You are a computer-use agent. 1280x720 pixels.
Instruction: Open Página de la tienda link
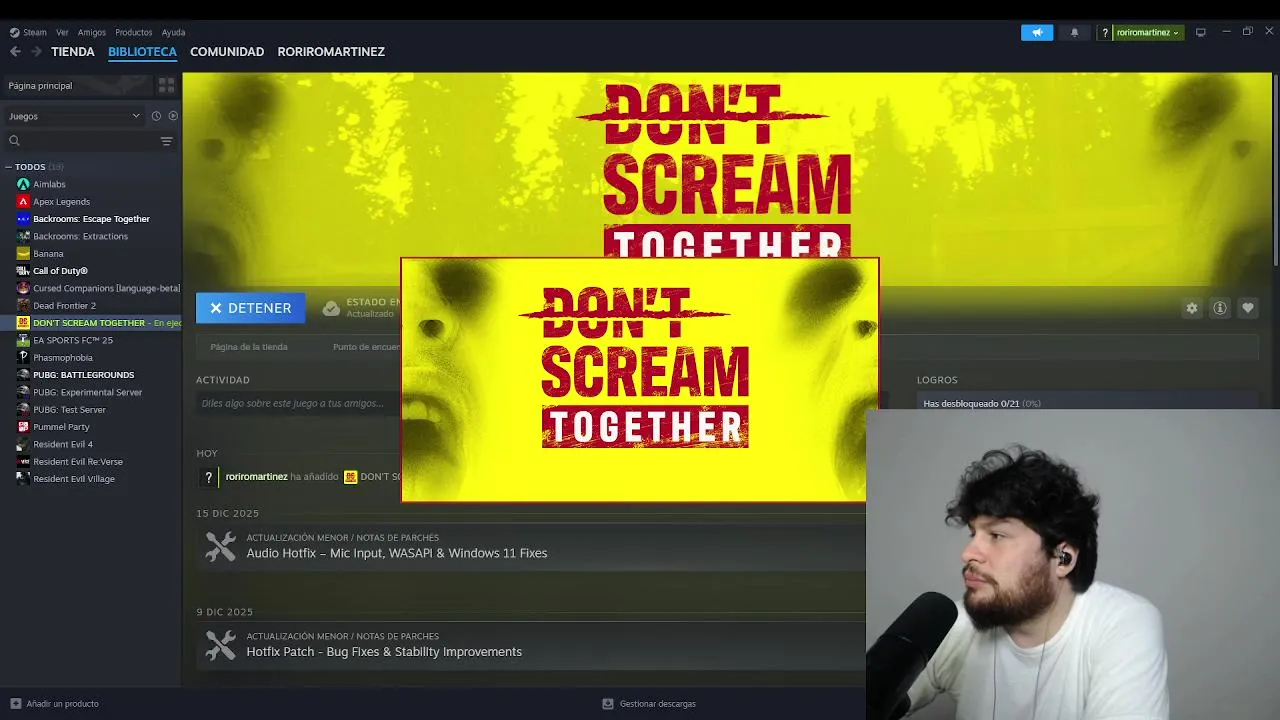coord(249,347)
